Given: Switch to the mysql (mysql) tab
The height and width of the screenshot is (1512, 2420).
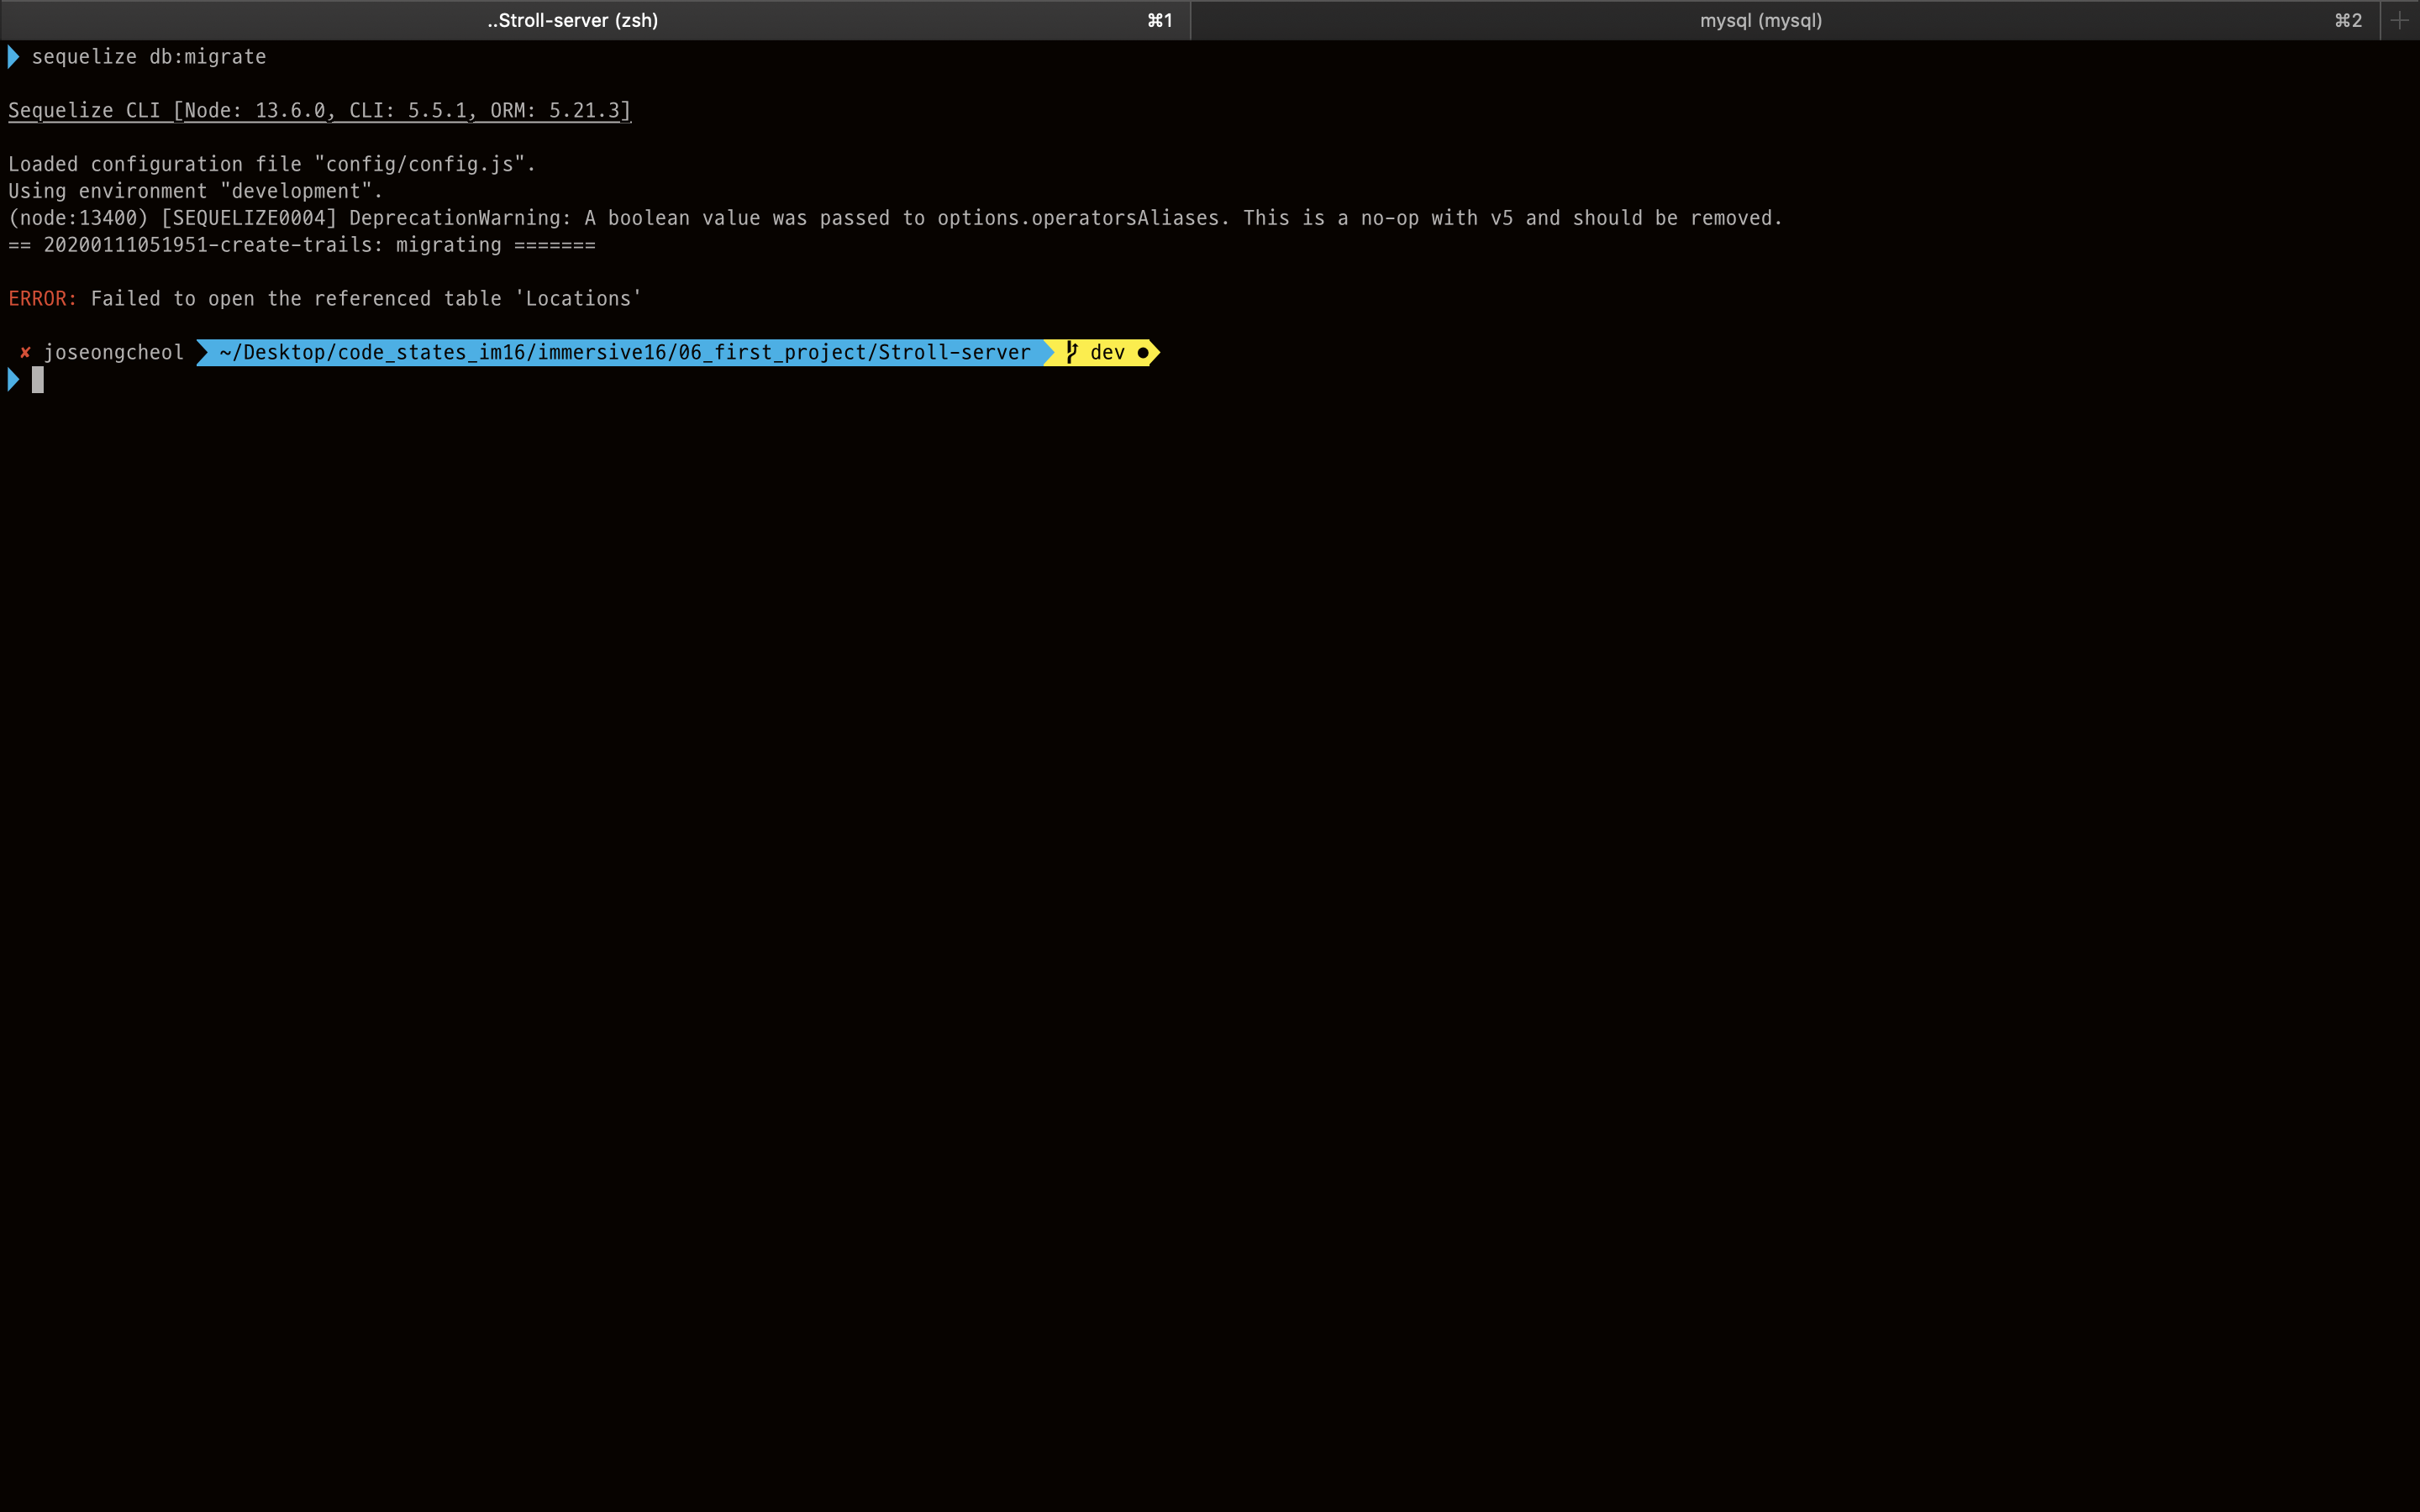Looking at the screenshot, I should coord(1760,20).
